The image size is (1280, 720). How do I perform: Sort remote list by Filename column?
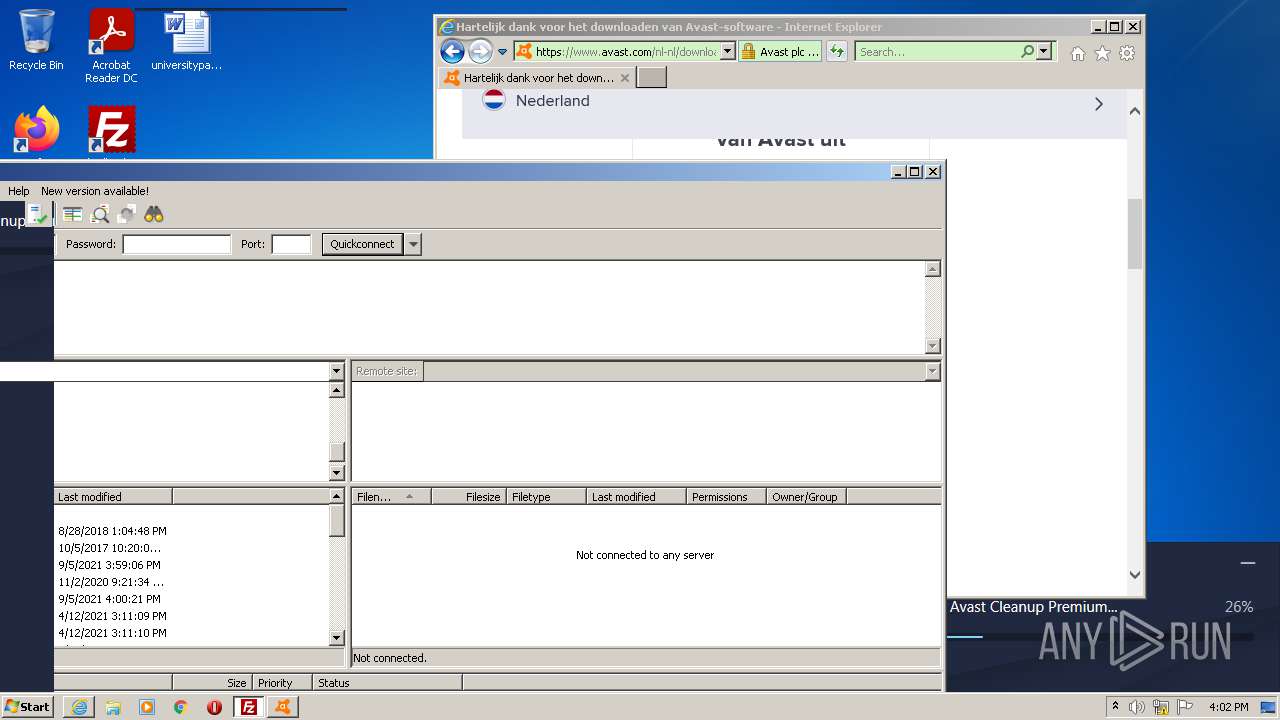[391, 497]
